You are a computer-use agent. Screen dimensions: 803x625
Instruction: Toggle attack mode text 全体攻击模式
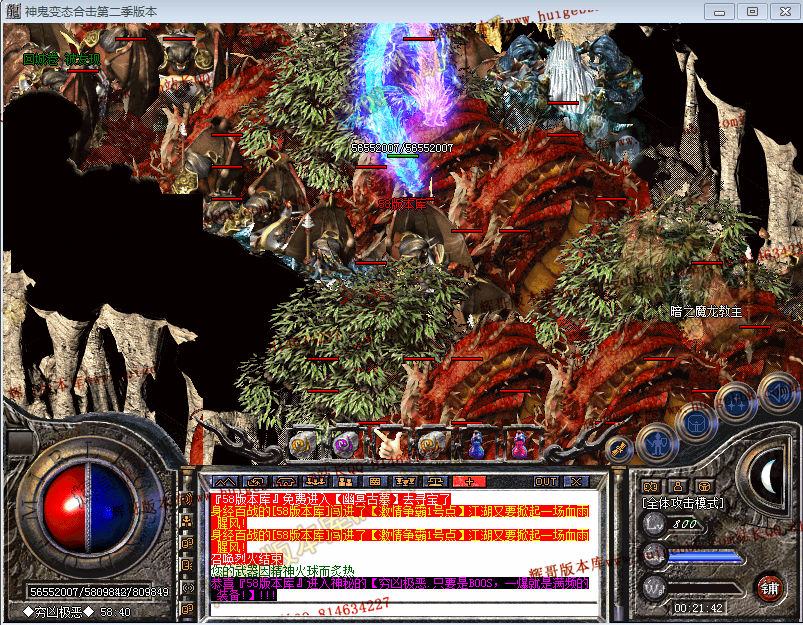coord(684,503)
